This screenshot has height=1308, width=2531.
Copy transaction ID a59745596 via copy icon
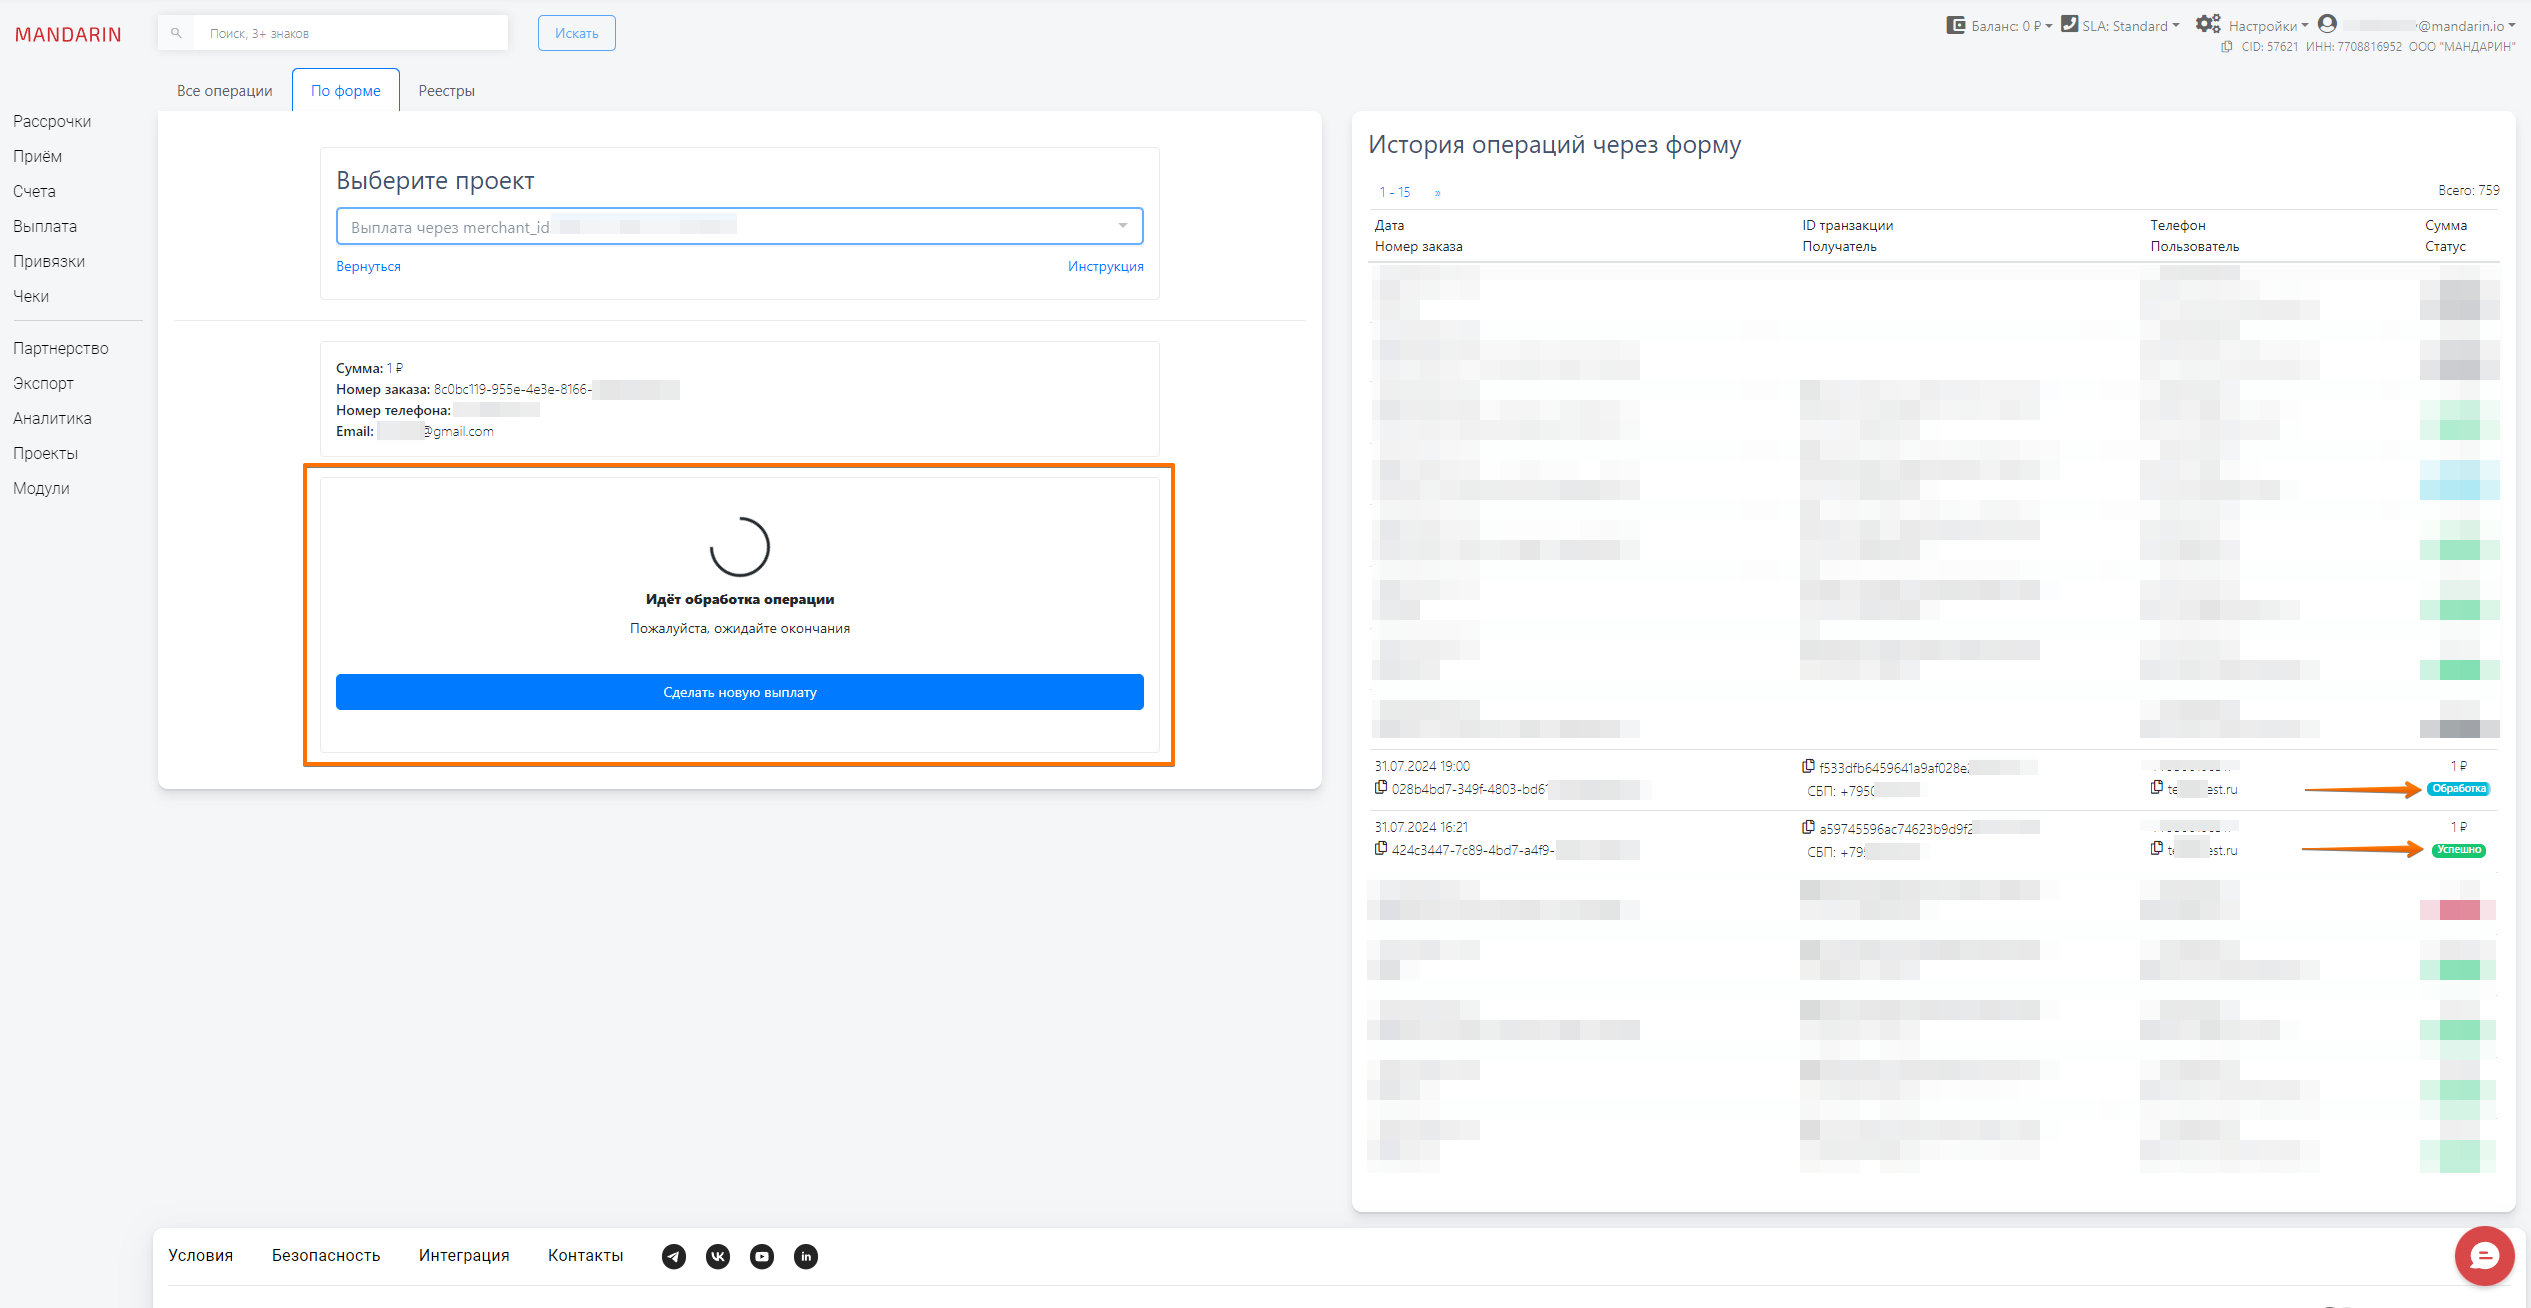[x=1808, y=827]
